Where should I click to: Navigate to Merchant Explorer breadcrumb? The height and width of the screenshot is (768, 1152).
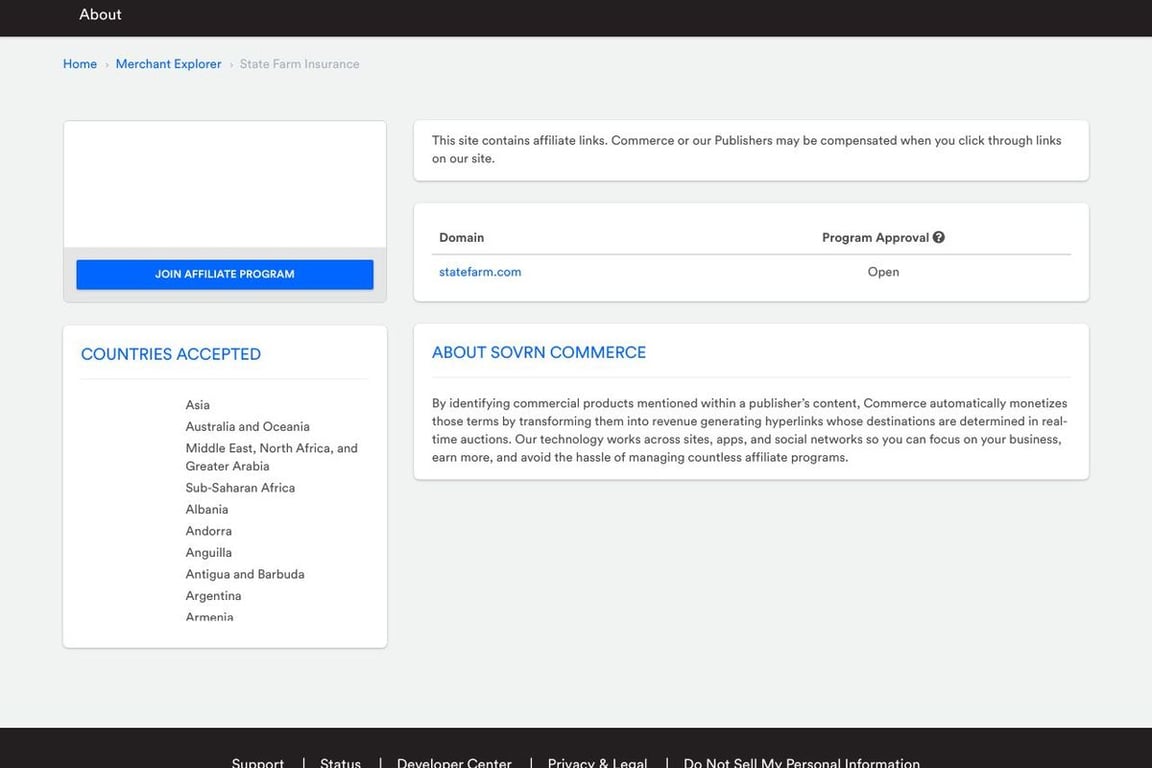coord(168,64)
